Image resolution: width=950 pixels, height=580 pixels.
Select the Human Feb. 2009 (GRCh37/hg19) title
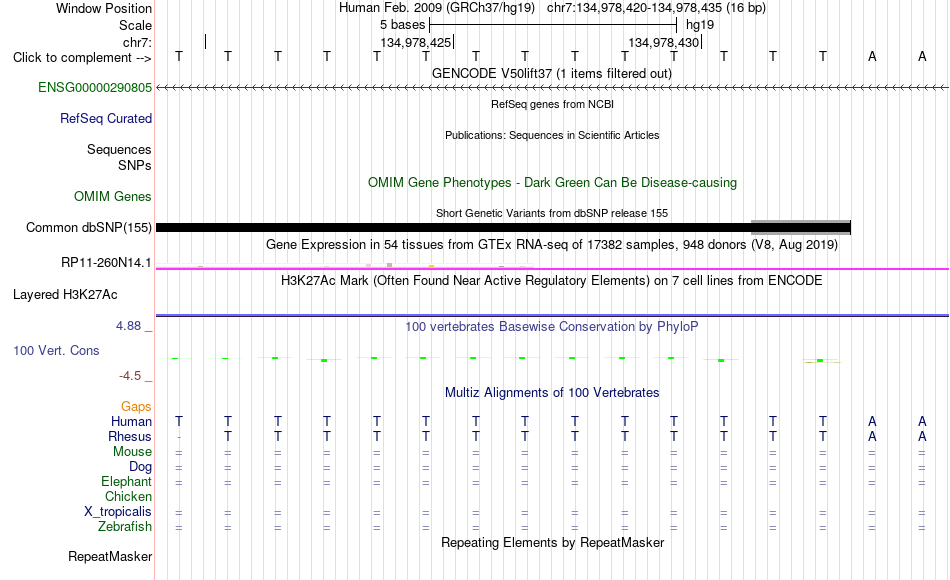coord(437,8)
